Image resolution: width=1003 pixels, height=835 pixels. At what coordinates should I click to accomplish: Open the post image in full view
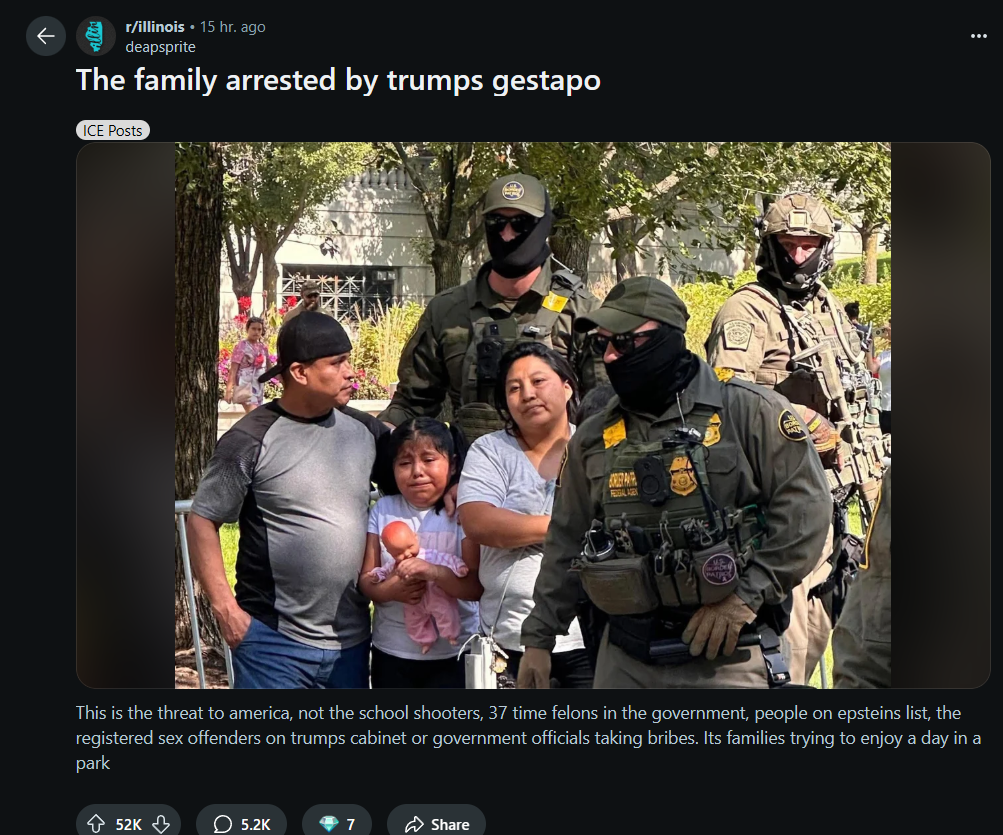533,415
